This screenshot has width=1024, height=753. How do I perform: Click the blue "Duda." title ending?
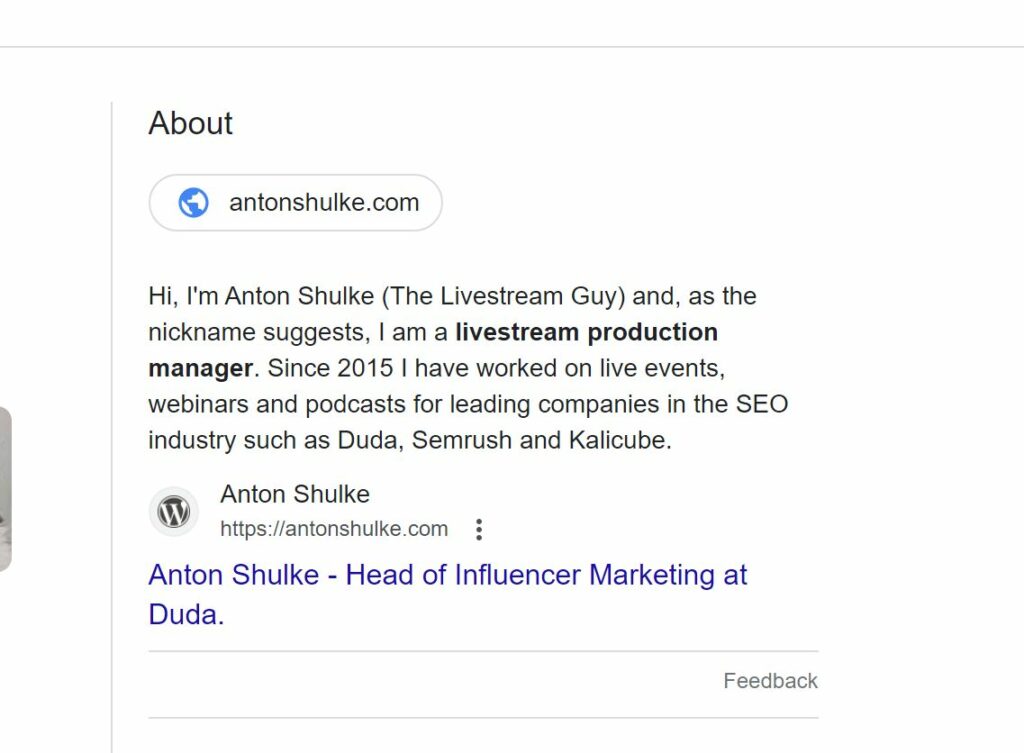tap(186, 615)
